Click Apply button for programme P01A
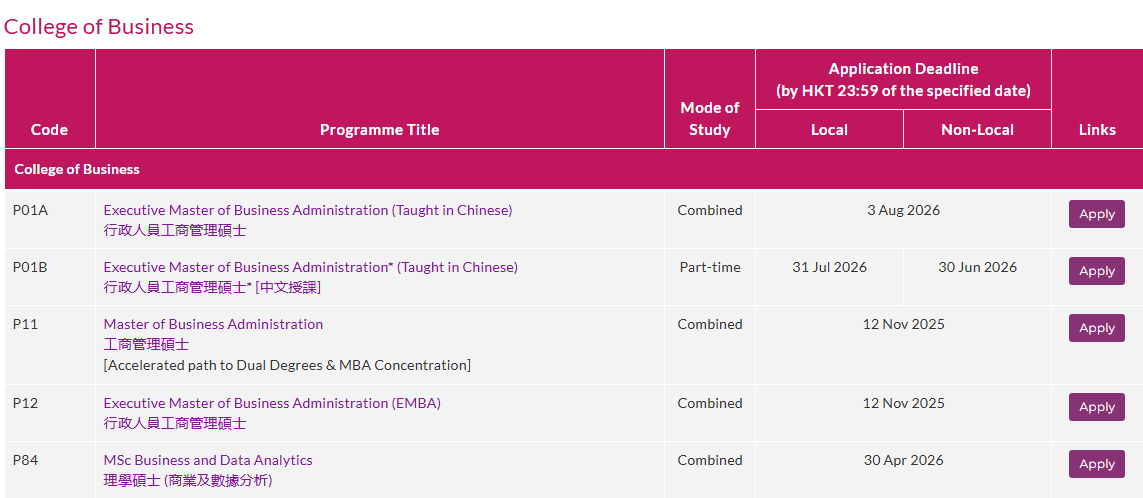Screen dimensions: 1143x498 coord(1096,214)
